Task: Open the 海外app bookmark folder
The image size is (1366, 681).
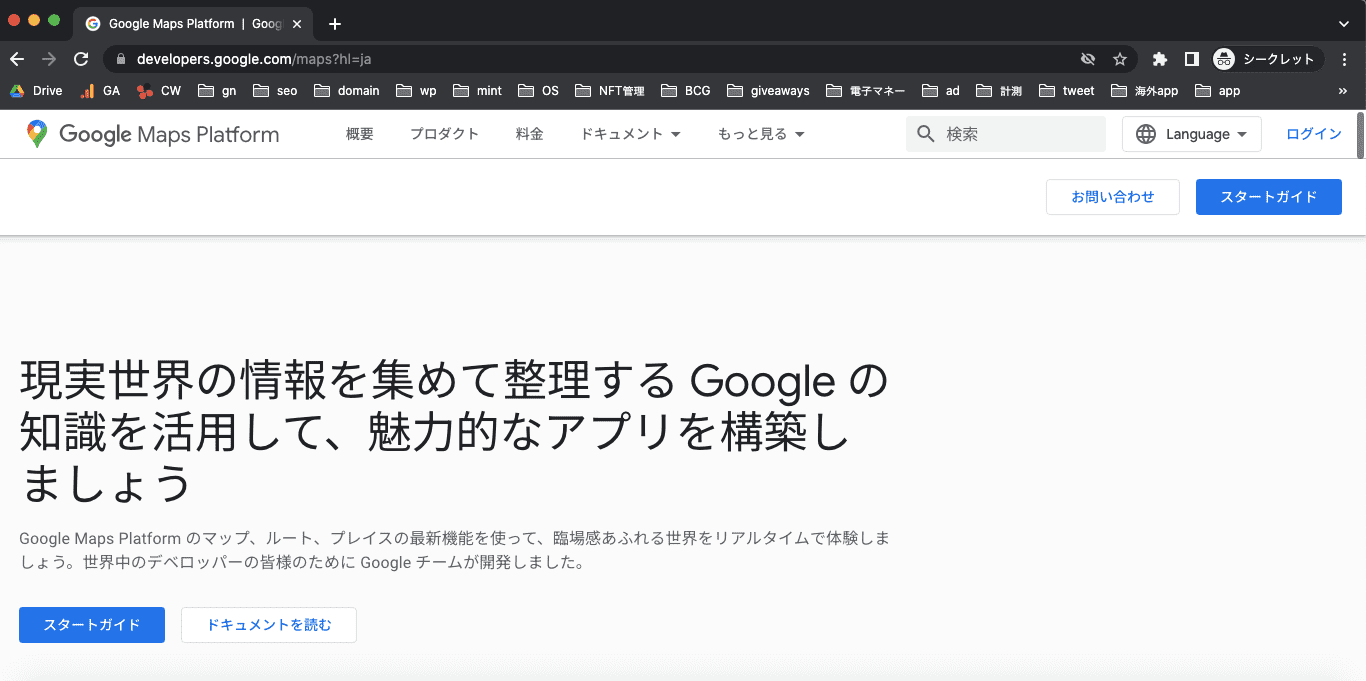Action: (1145, 91)
